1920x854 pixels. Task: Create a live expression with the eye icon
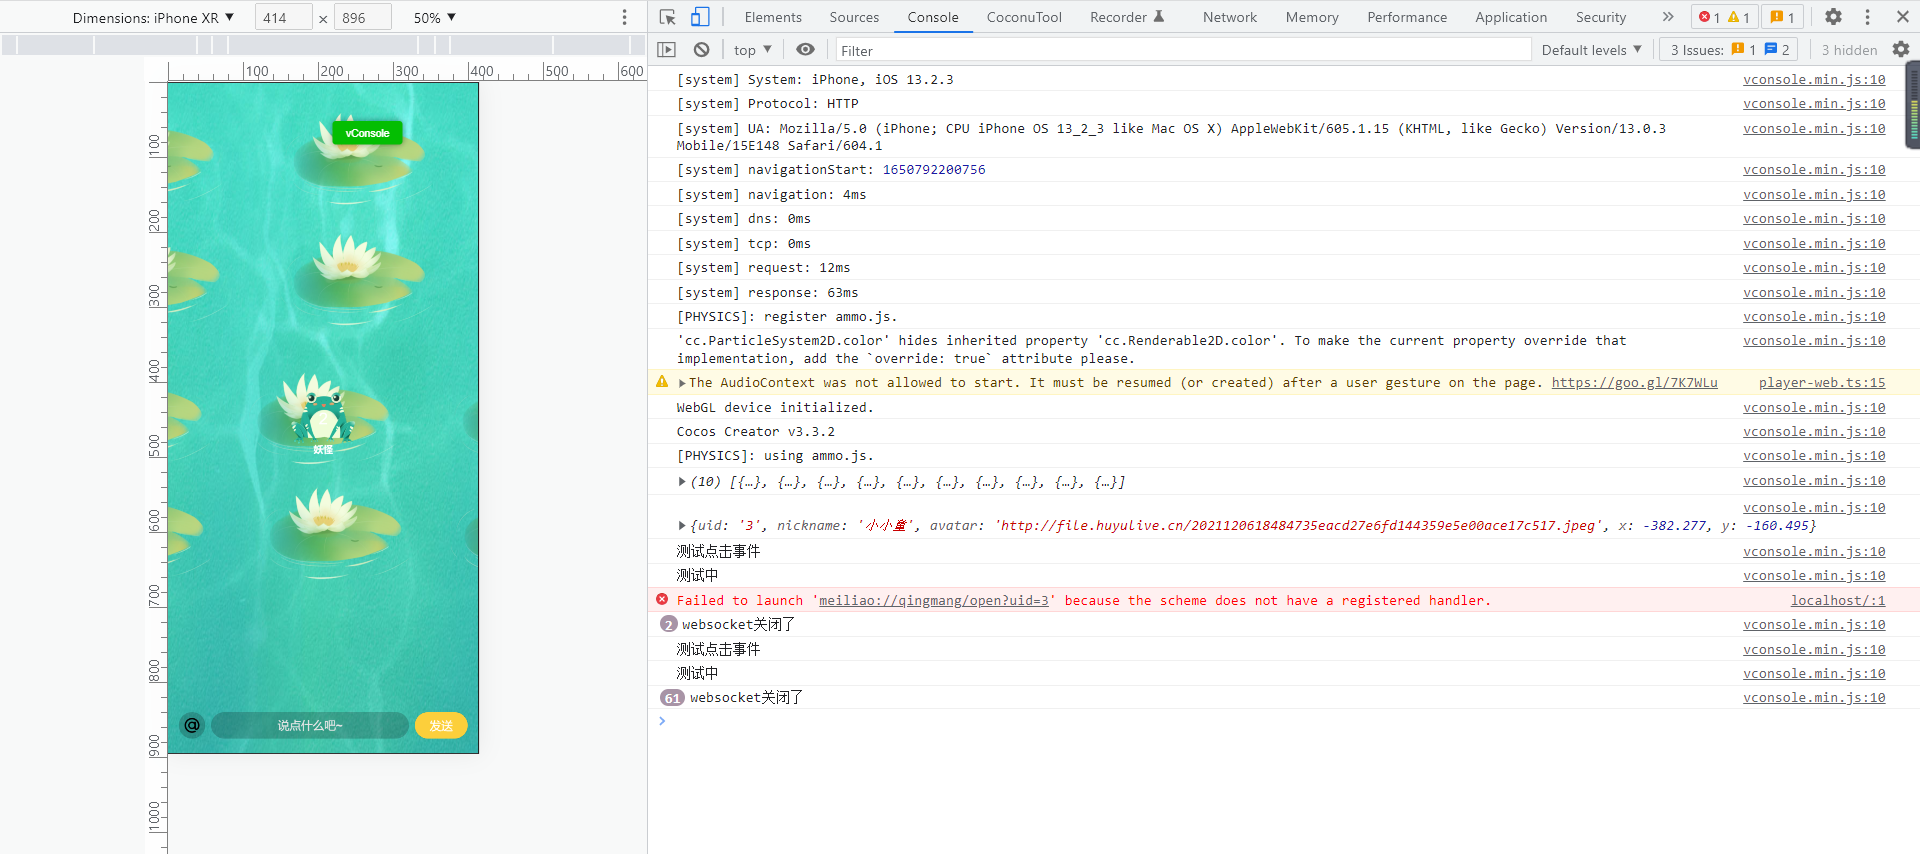coord(805,50)
